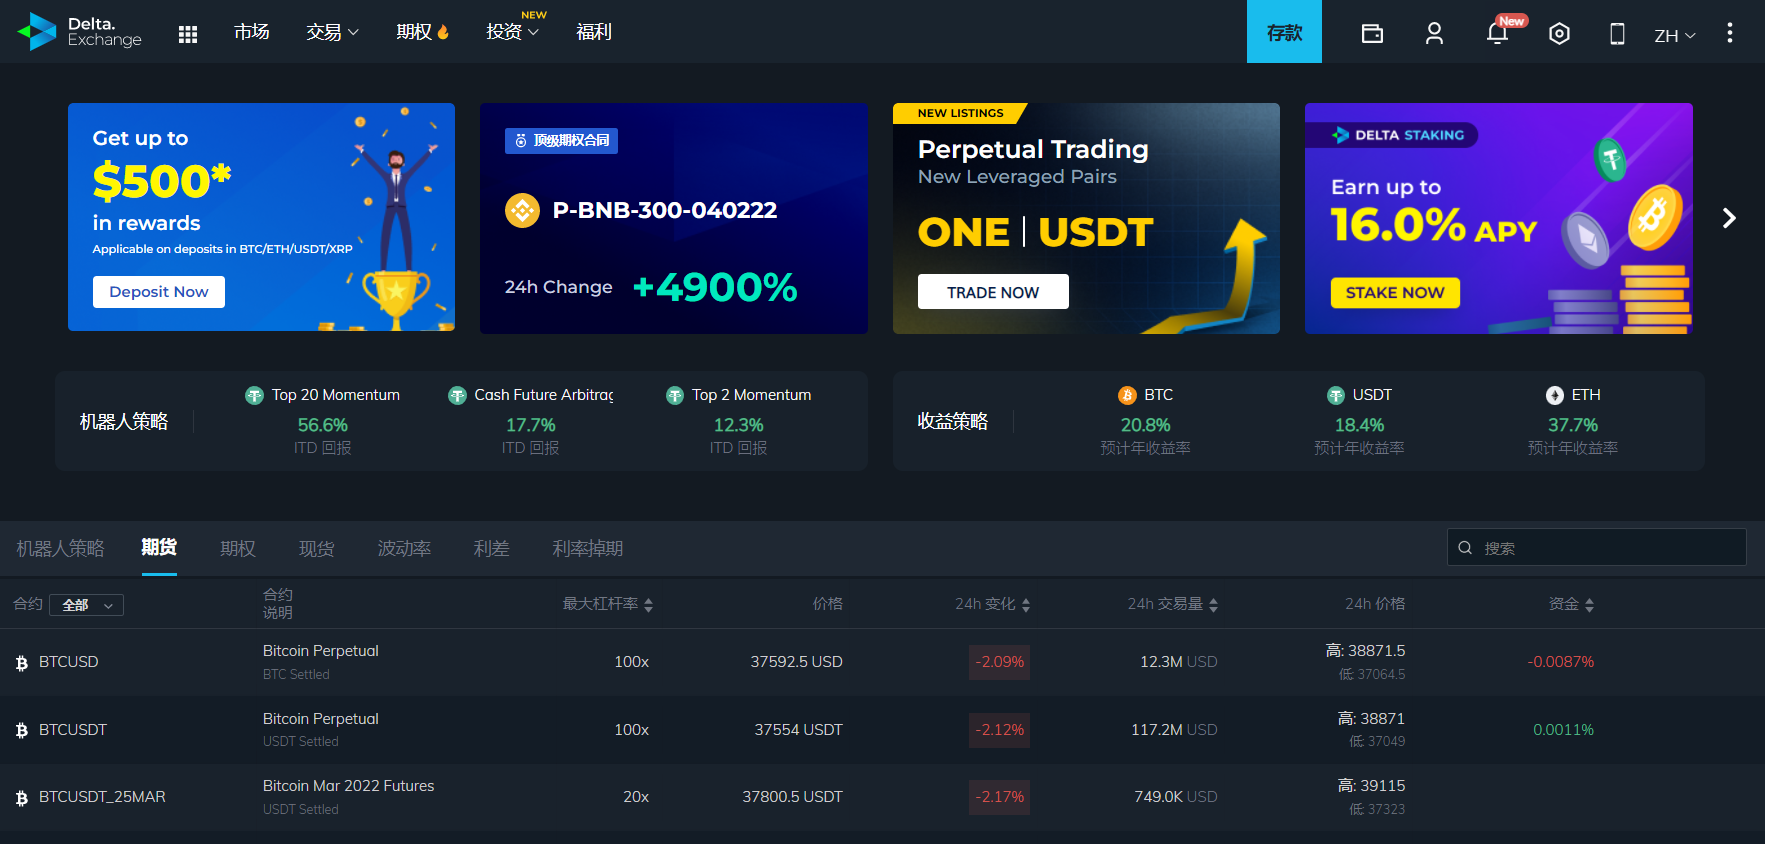
Task: Open the vertical three-dot more menu
Action: tap(1729, 33)
